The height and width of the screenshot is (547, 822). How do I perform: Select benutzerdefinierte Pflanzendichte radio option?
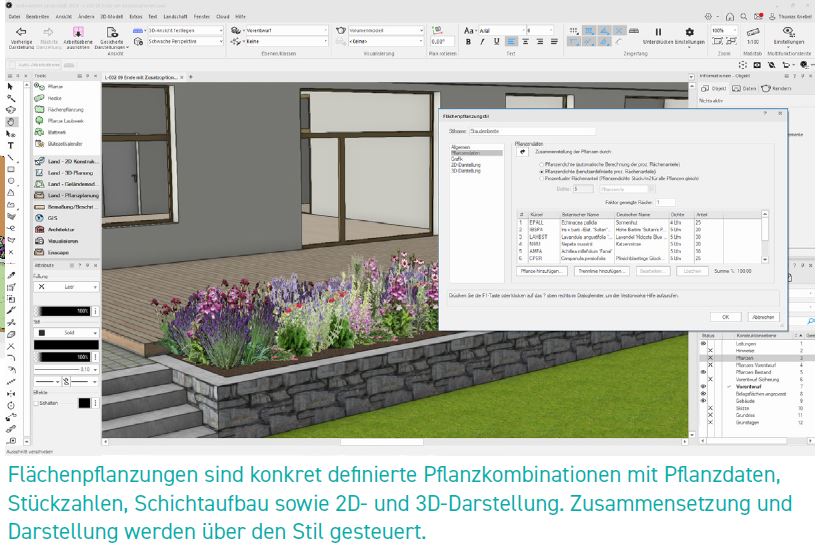[542, 171]
